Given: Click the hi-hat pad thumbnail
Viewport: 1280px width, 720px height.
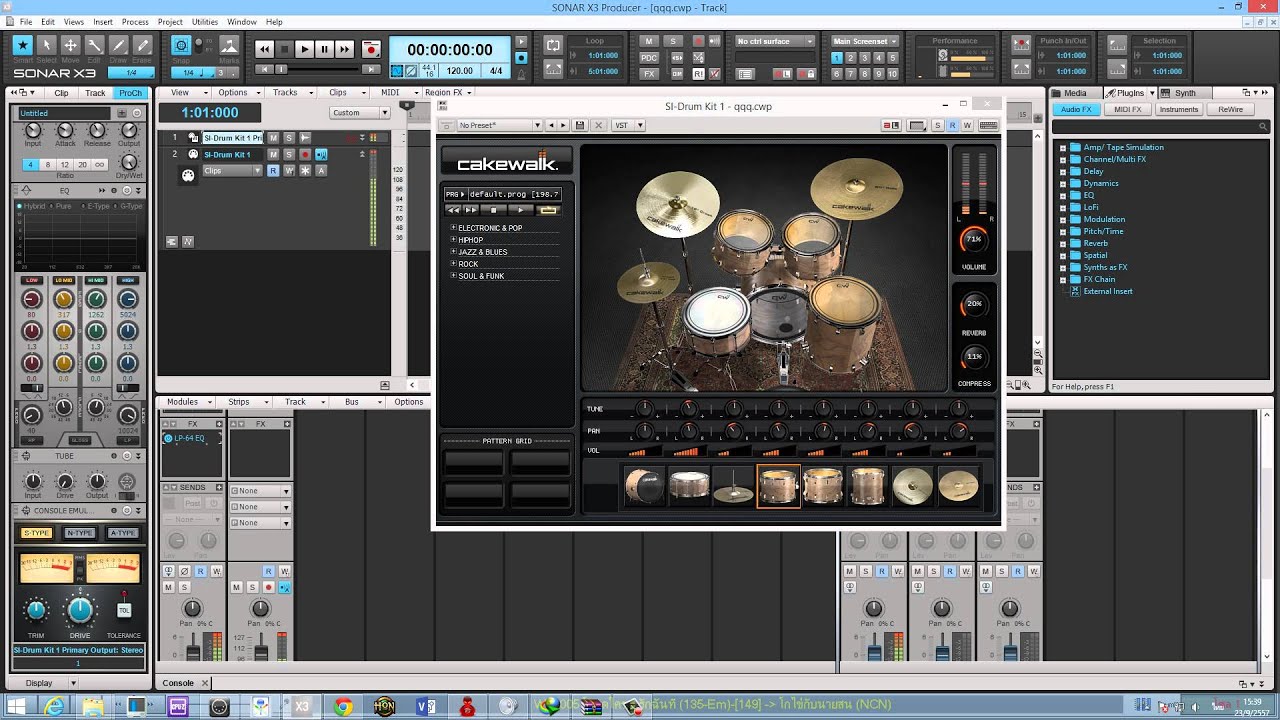Looking at the screenshot, I should tap(733, 486).
